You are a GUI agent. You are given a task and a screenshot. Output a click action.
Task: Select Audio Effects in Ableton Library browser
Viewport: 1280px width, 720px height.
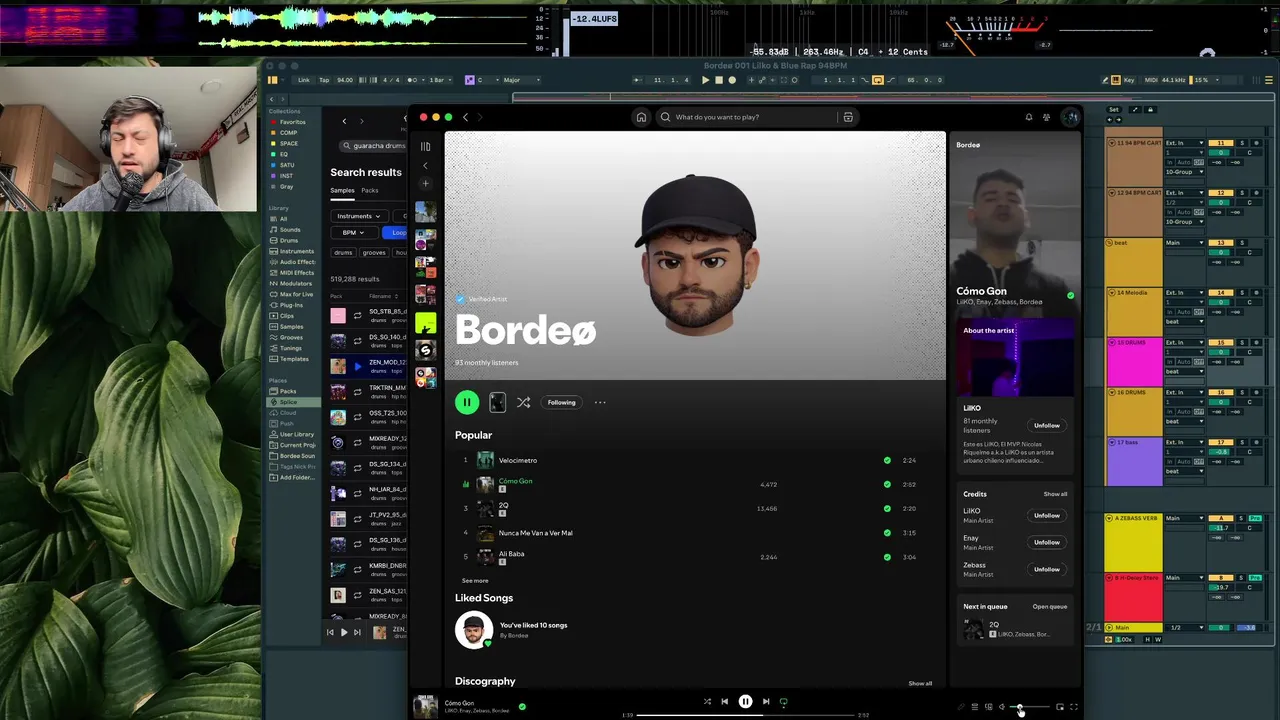pyautogui.click(x=297, y=262)
